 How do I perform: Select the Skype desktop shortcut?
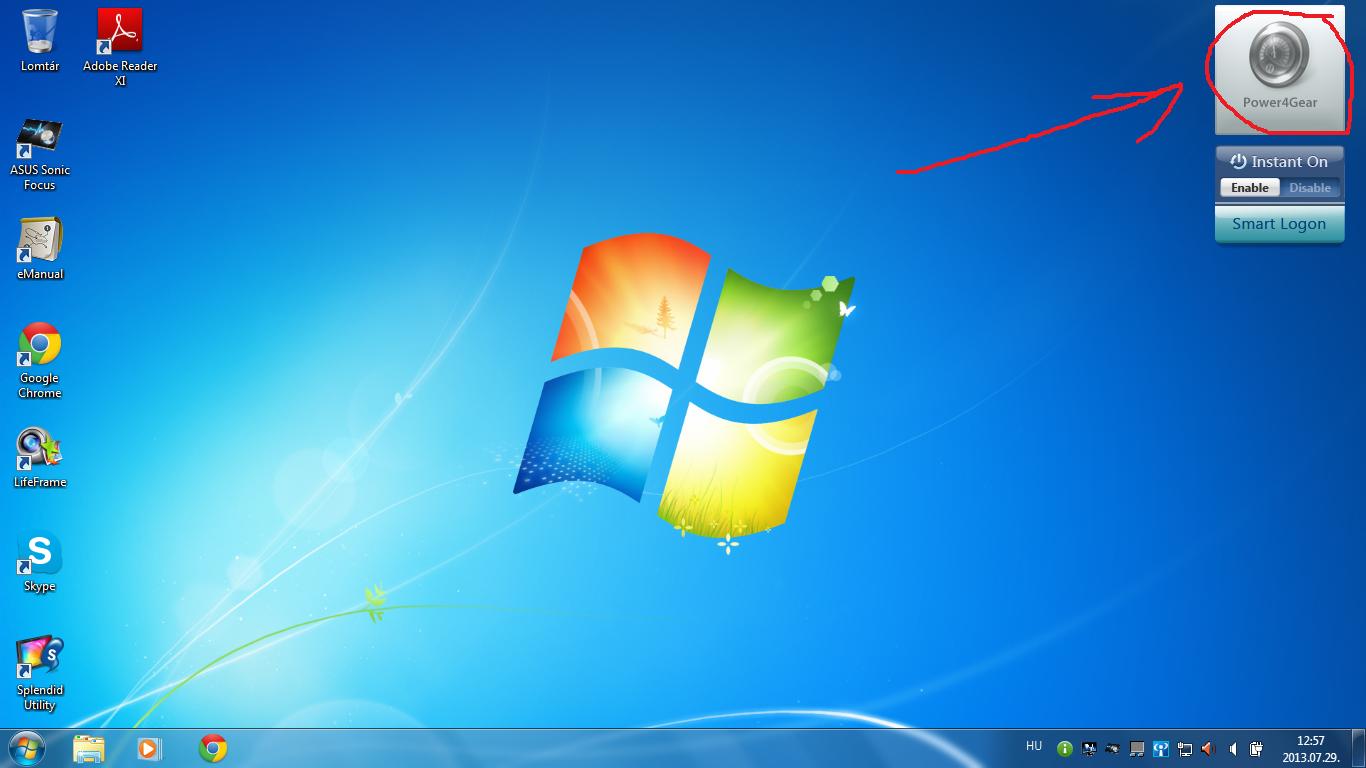(40, 562)
